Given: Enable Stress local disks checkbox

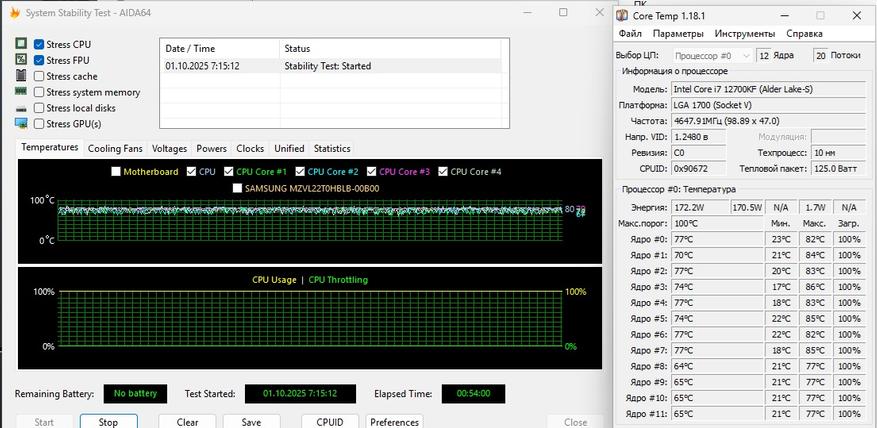Looking at the screenshot, I should 39,108.
